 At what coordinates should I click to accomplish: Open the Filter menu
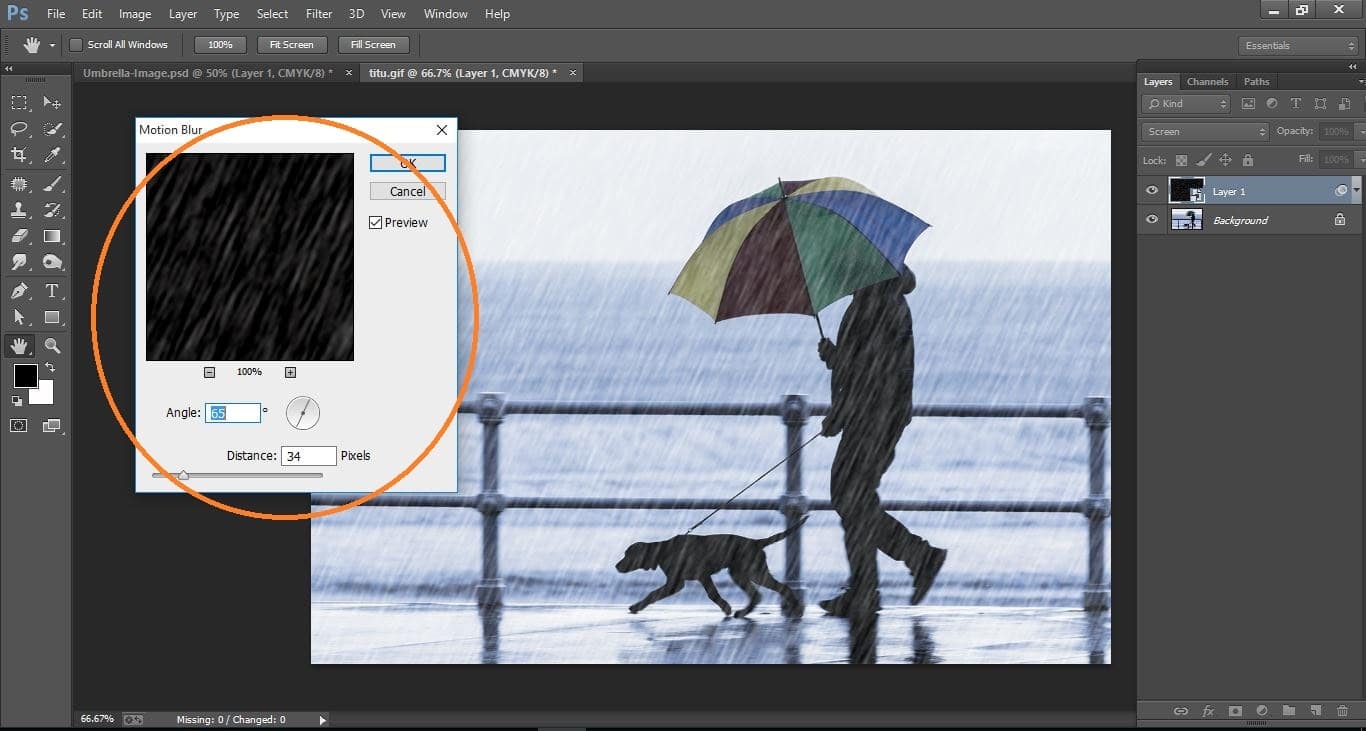coord(318,13)
